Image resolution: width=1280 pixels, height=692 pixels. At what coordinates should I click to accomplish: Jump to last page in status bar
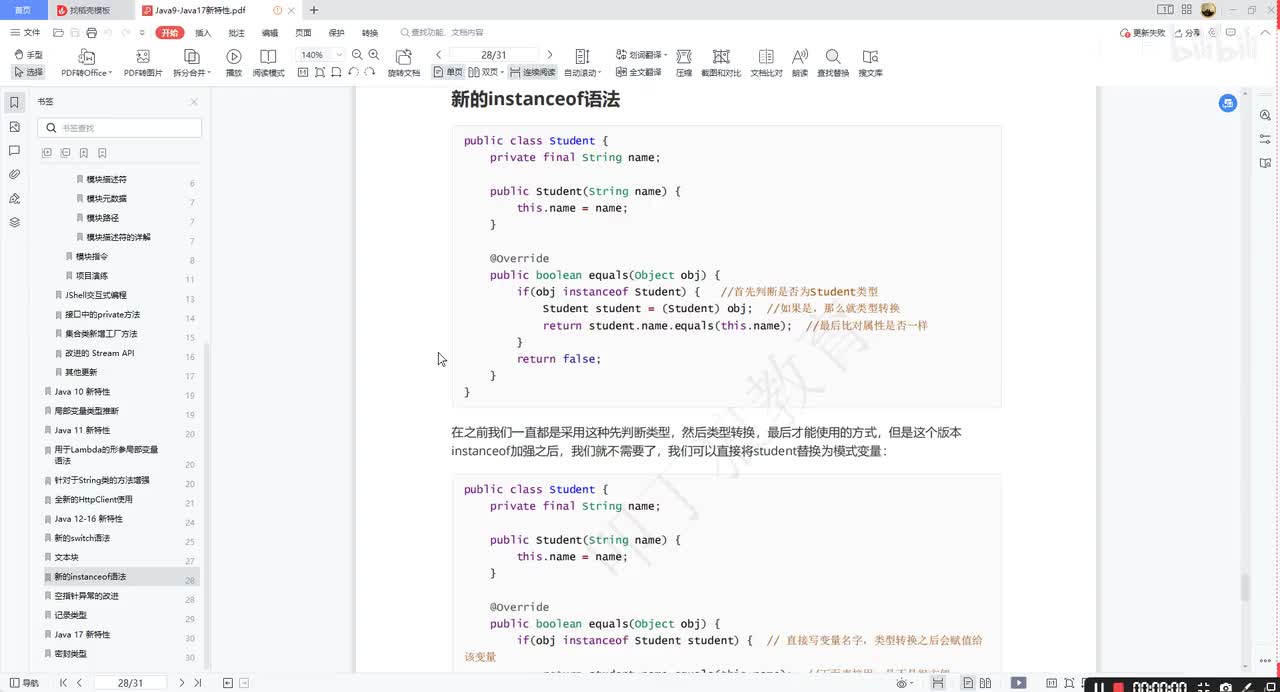(198, 683)
